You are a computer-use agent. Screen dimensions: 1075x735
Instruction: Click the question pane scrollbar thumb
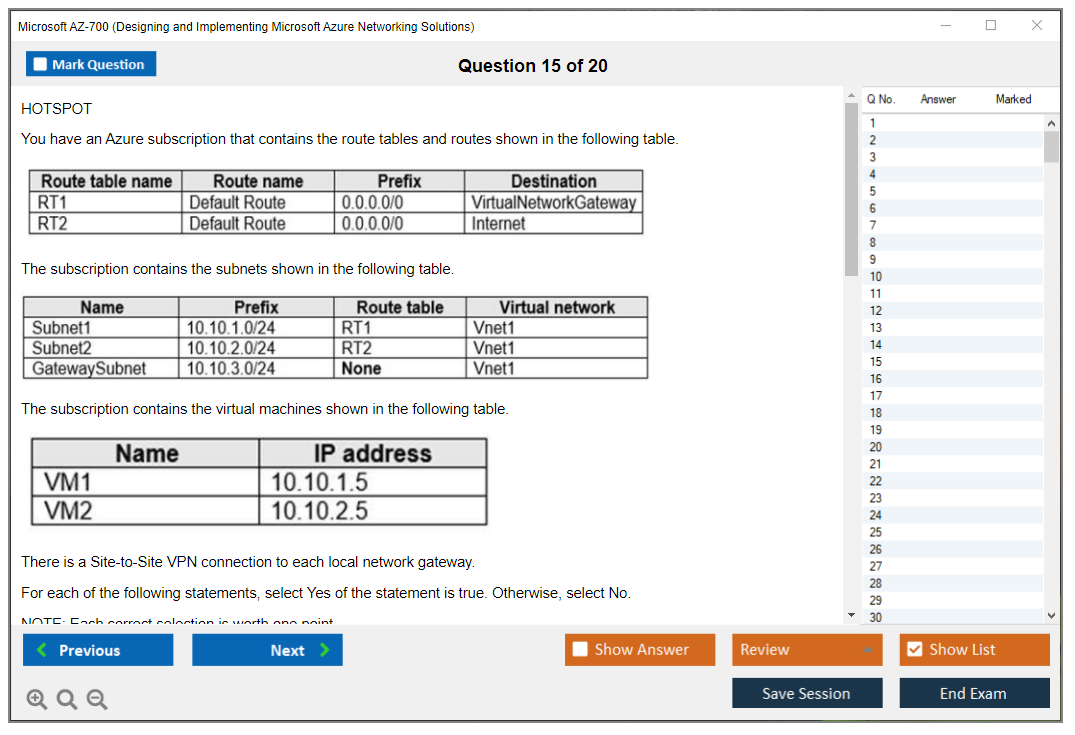(851, 188)
